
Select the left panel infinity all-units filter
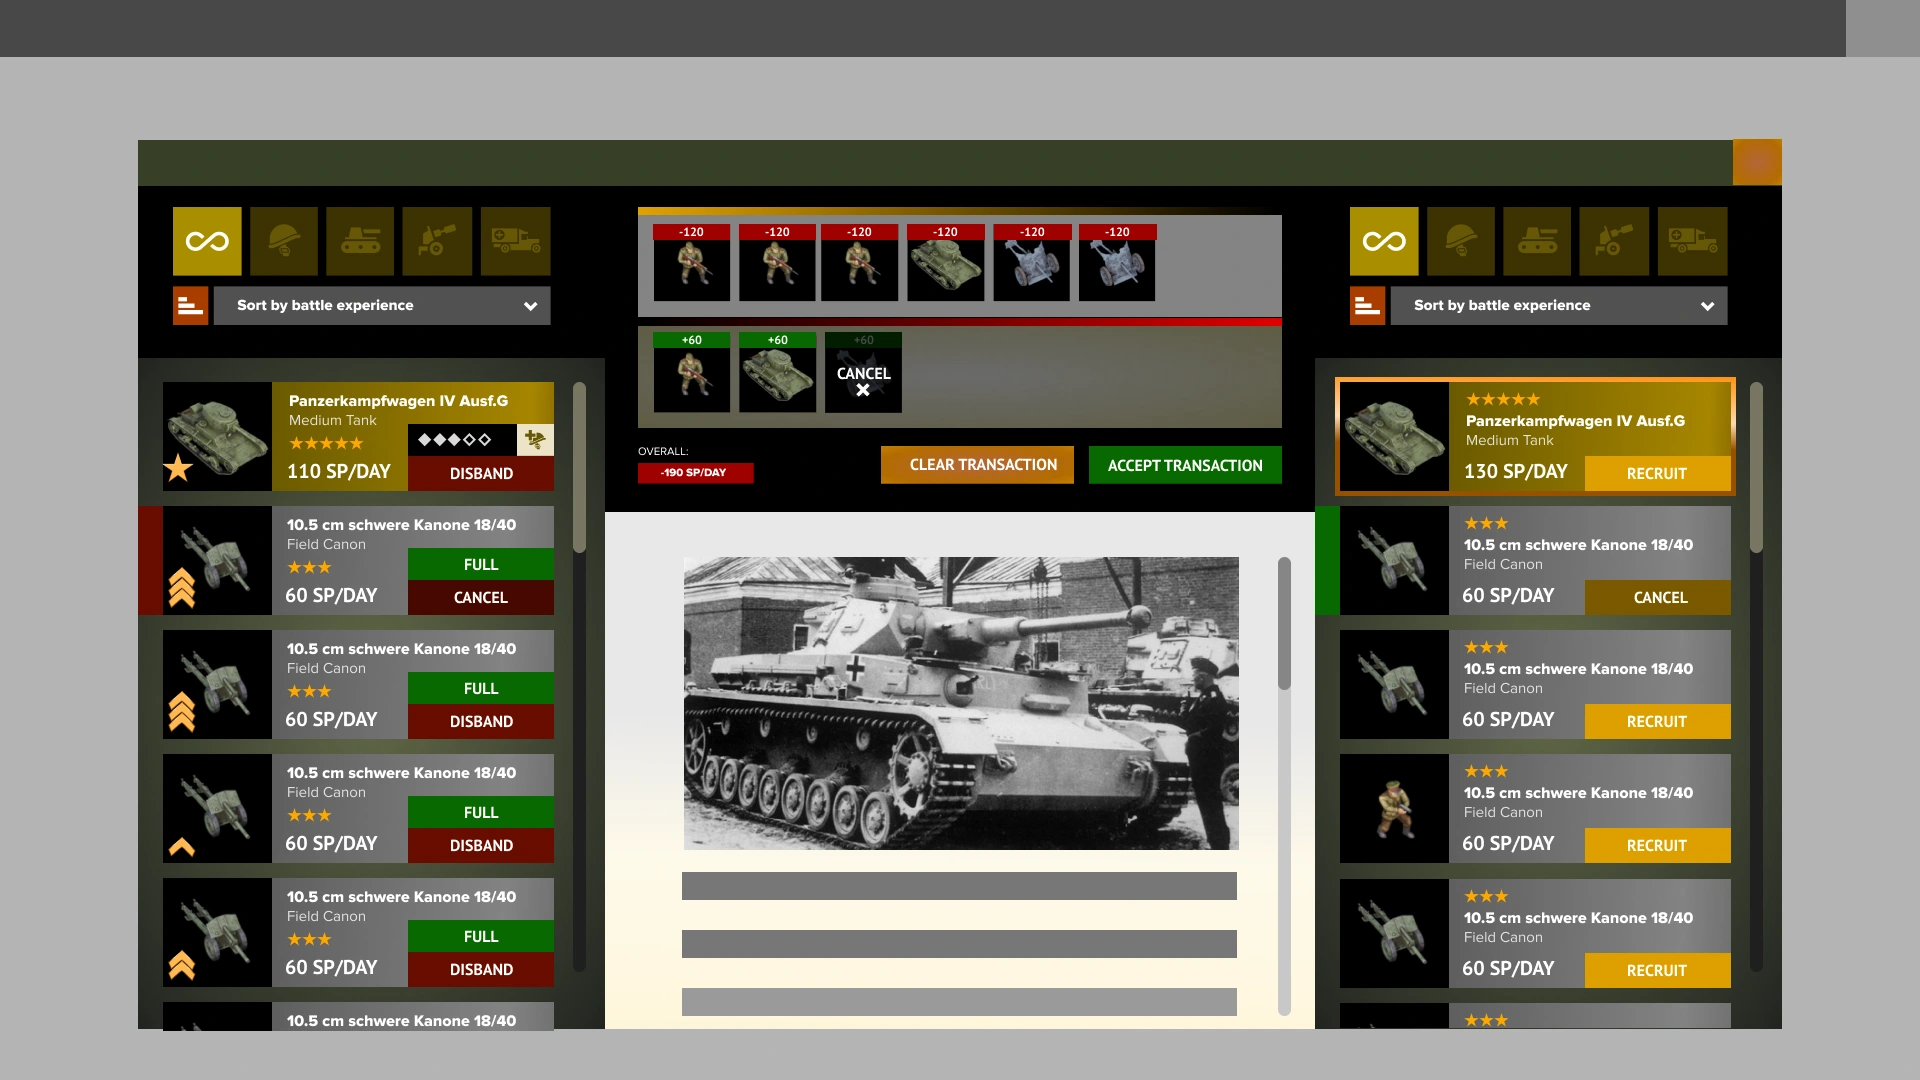[x=207, y=241]
